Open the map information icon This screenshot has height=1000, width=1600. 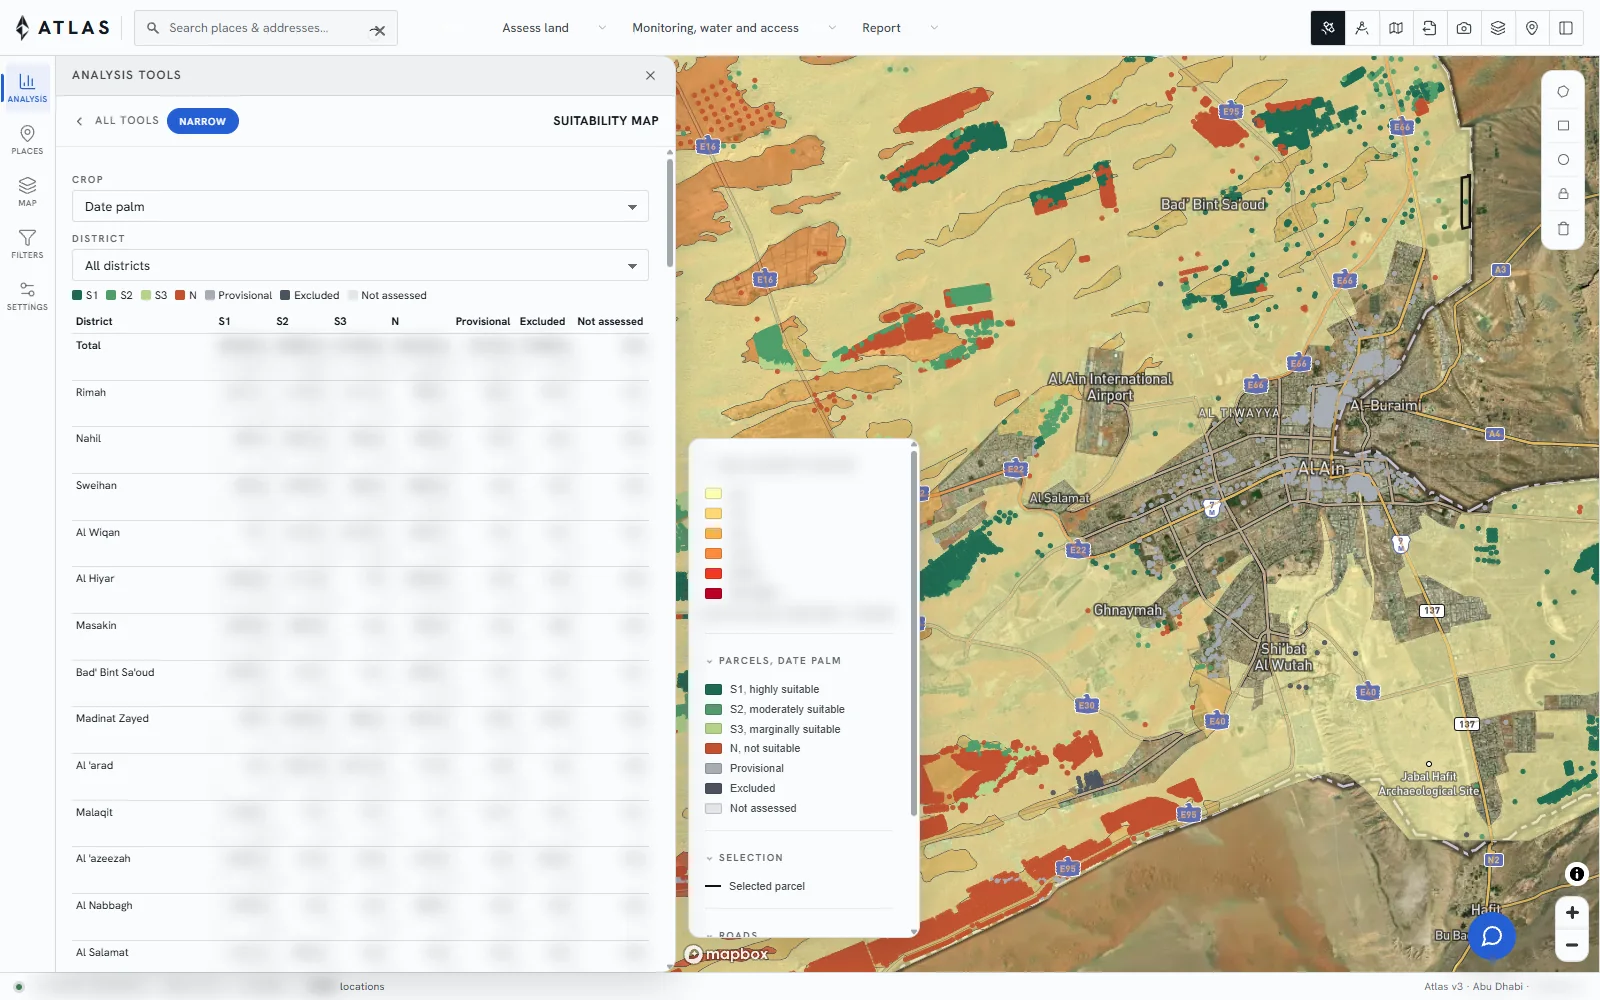pos(1577,874)
